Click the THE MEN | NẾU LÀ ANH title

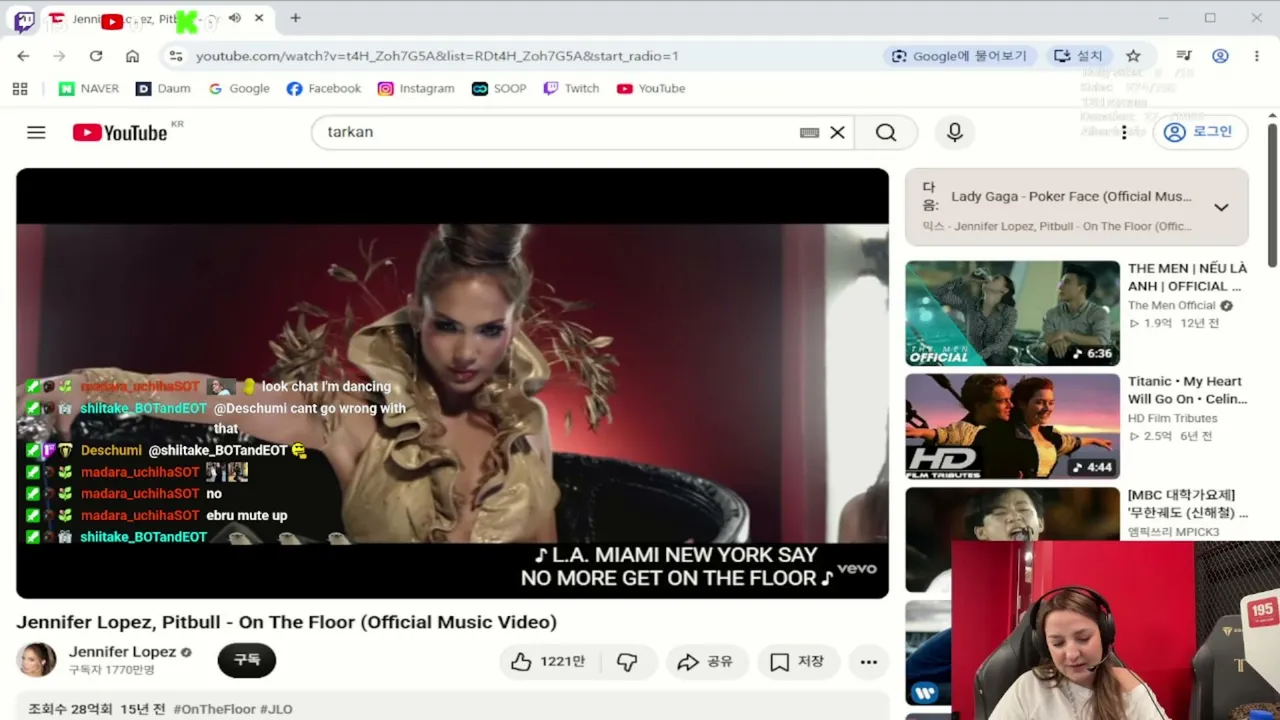coord(1188,277)
